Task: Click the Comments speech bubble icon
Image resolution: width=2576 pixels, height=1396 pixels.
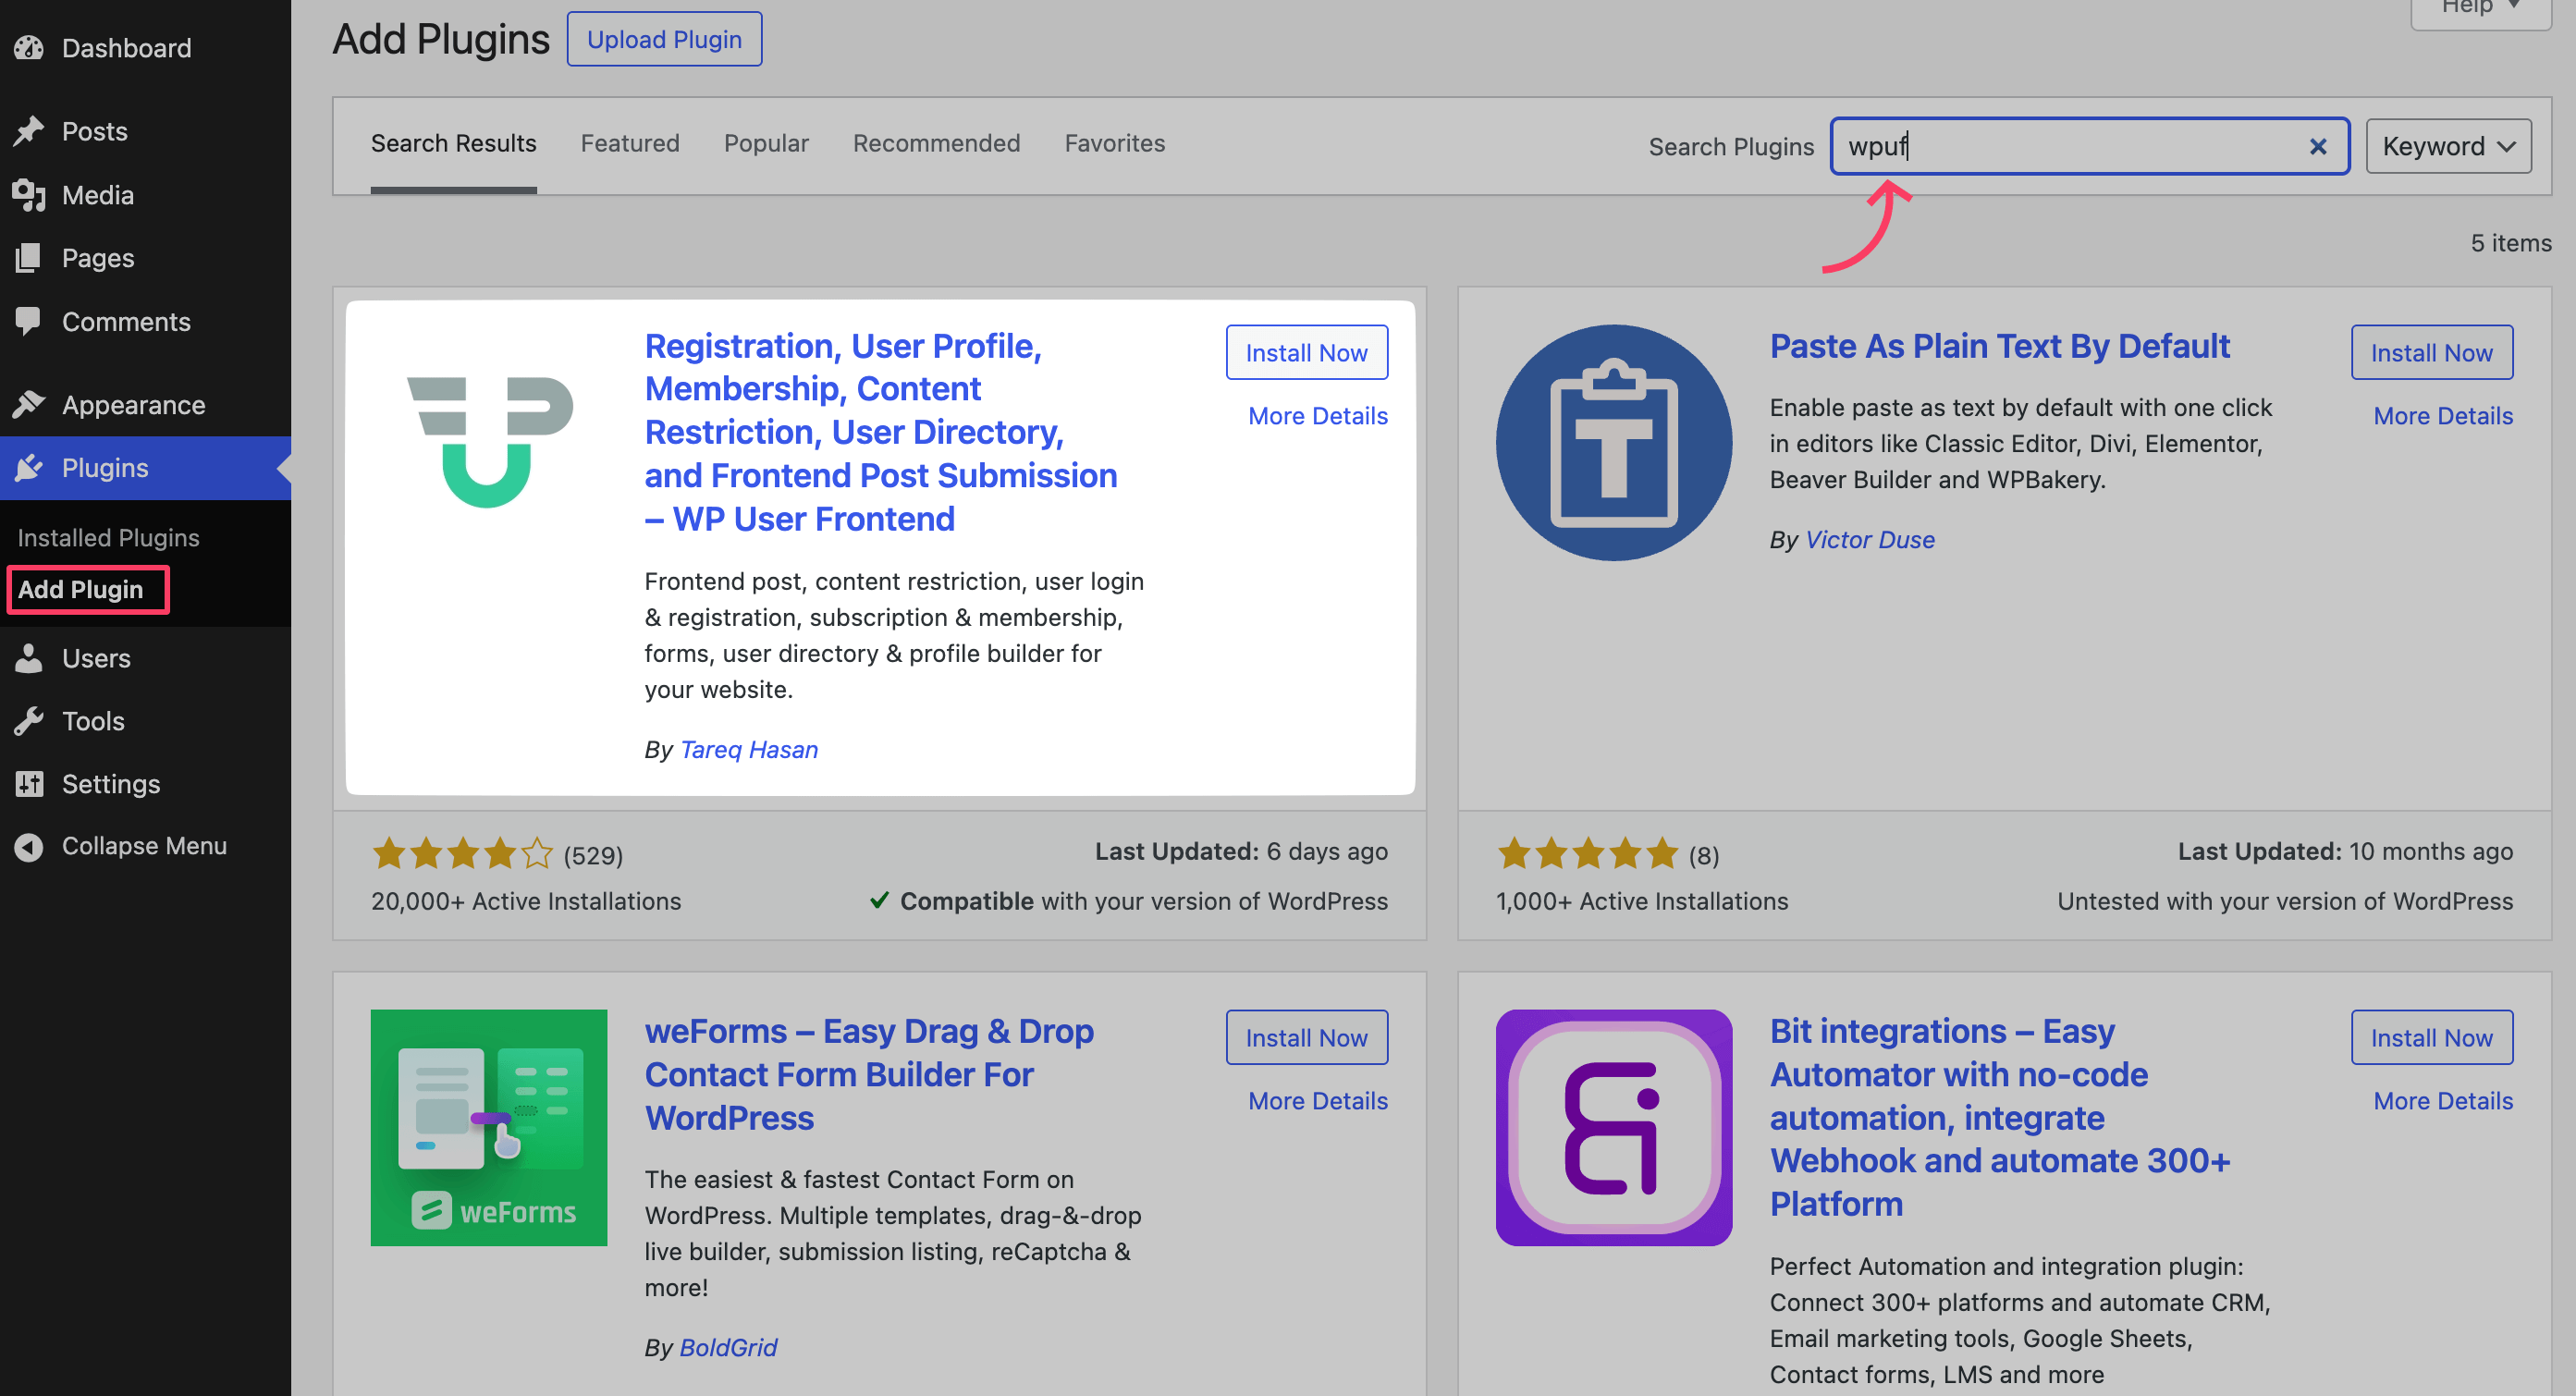Action: coord(29,321)
